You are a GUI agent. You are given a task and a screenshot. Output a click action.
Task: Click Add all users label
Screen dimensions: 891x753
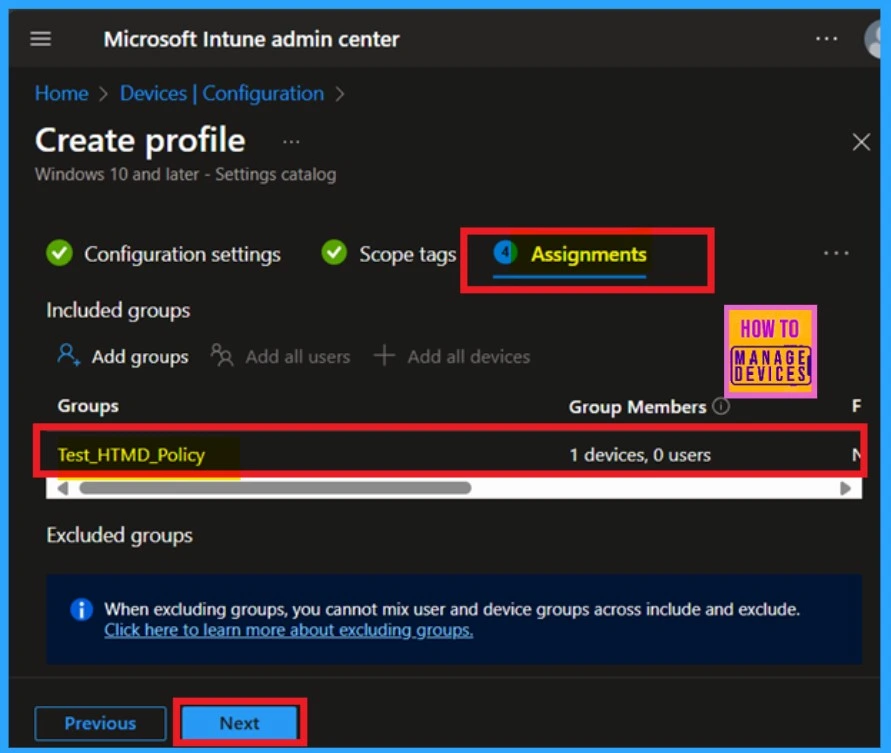tap(298, 357)
